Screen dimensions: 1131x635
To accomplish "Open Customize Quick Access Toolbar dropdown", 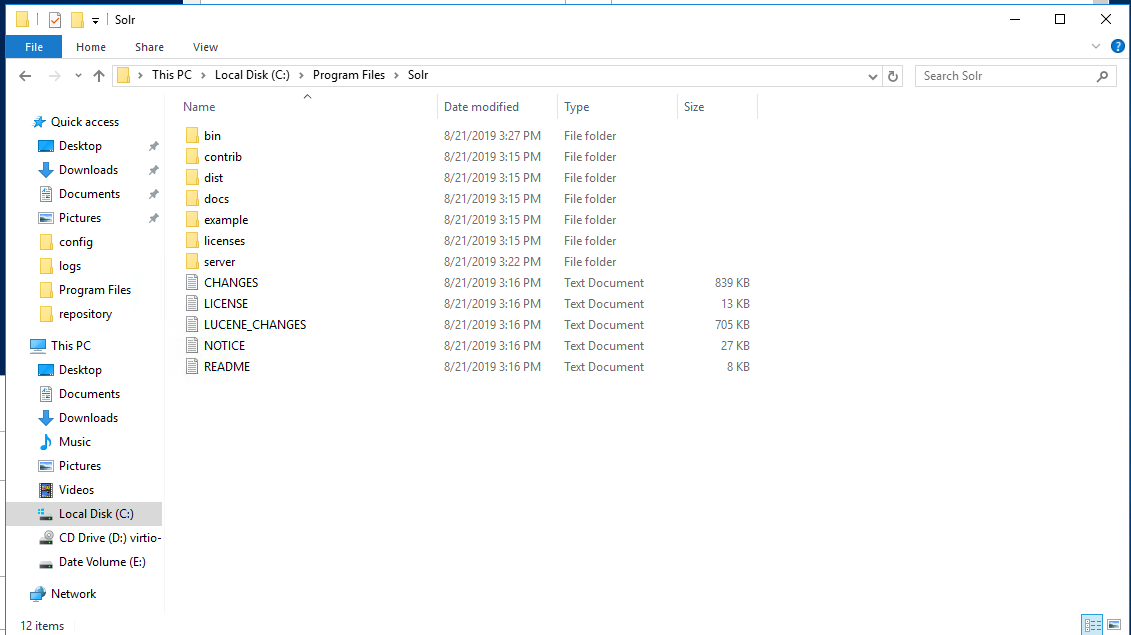I will [95, 20].
